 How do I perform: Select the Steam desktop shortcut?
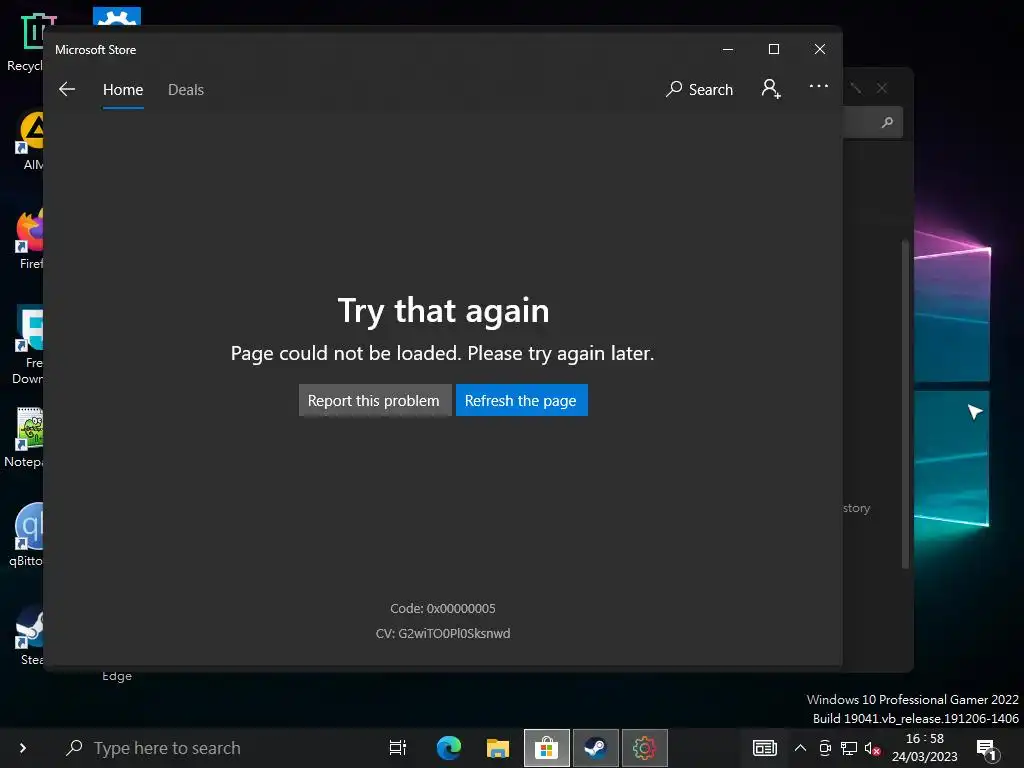pyautogui.click(x=30, y=635)
